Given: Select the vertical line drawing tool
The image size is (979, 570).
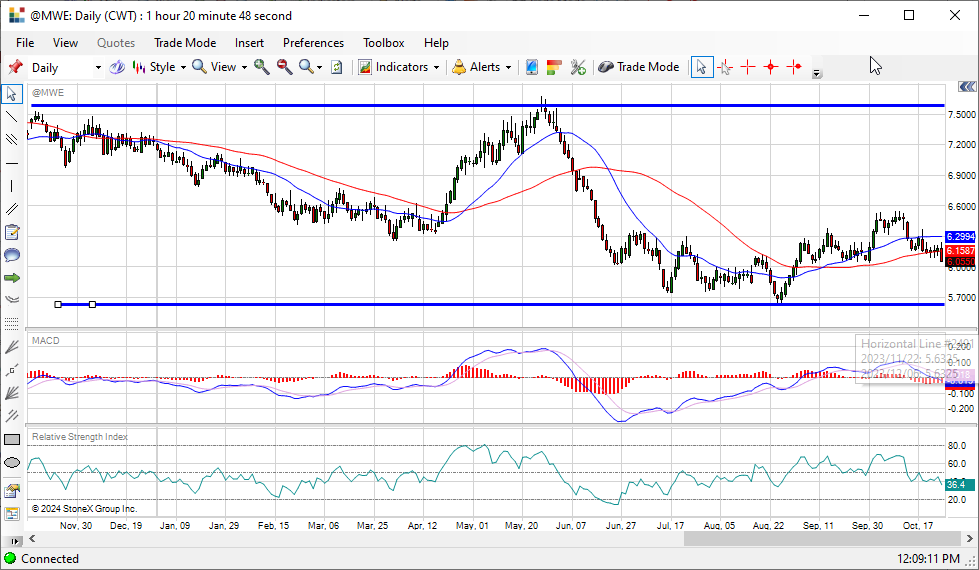Looking at the screenshot, I should pos(11,186).
